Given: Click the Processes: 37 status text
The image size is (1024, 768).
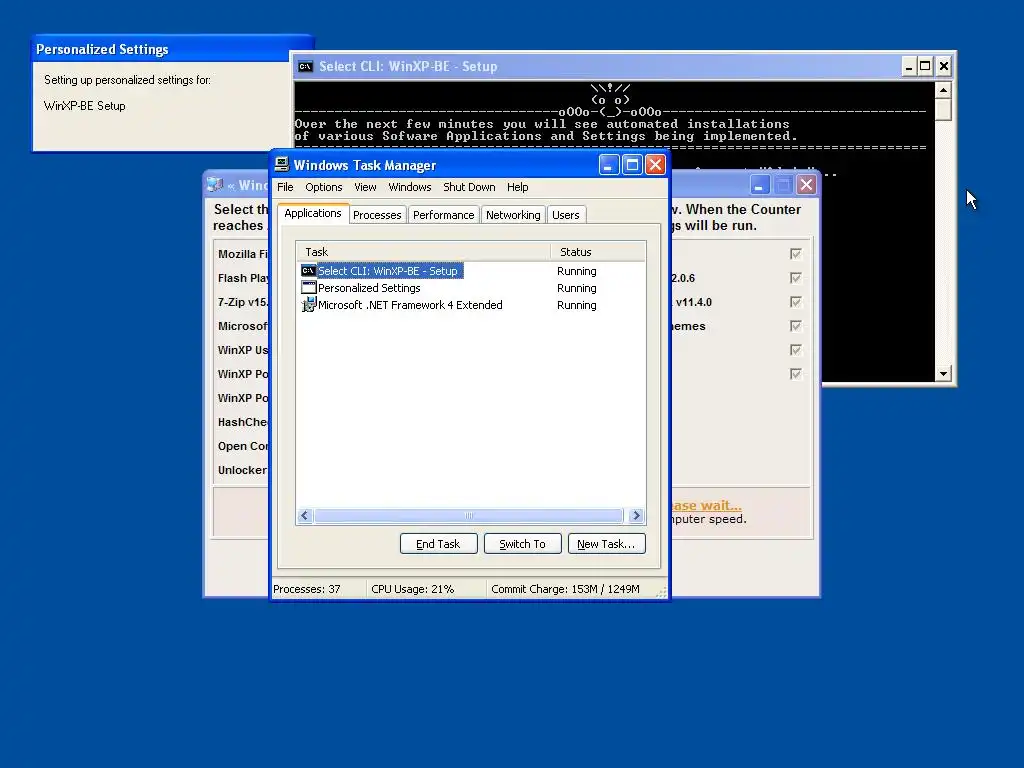Looking at the screenshot, I should (307, 589).
